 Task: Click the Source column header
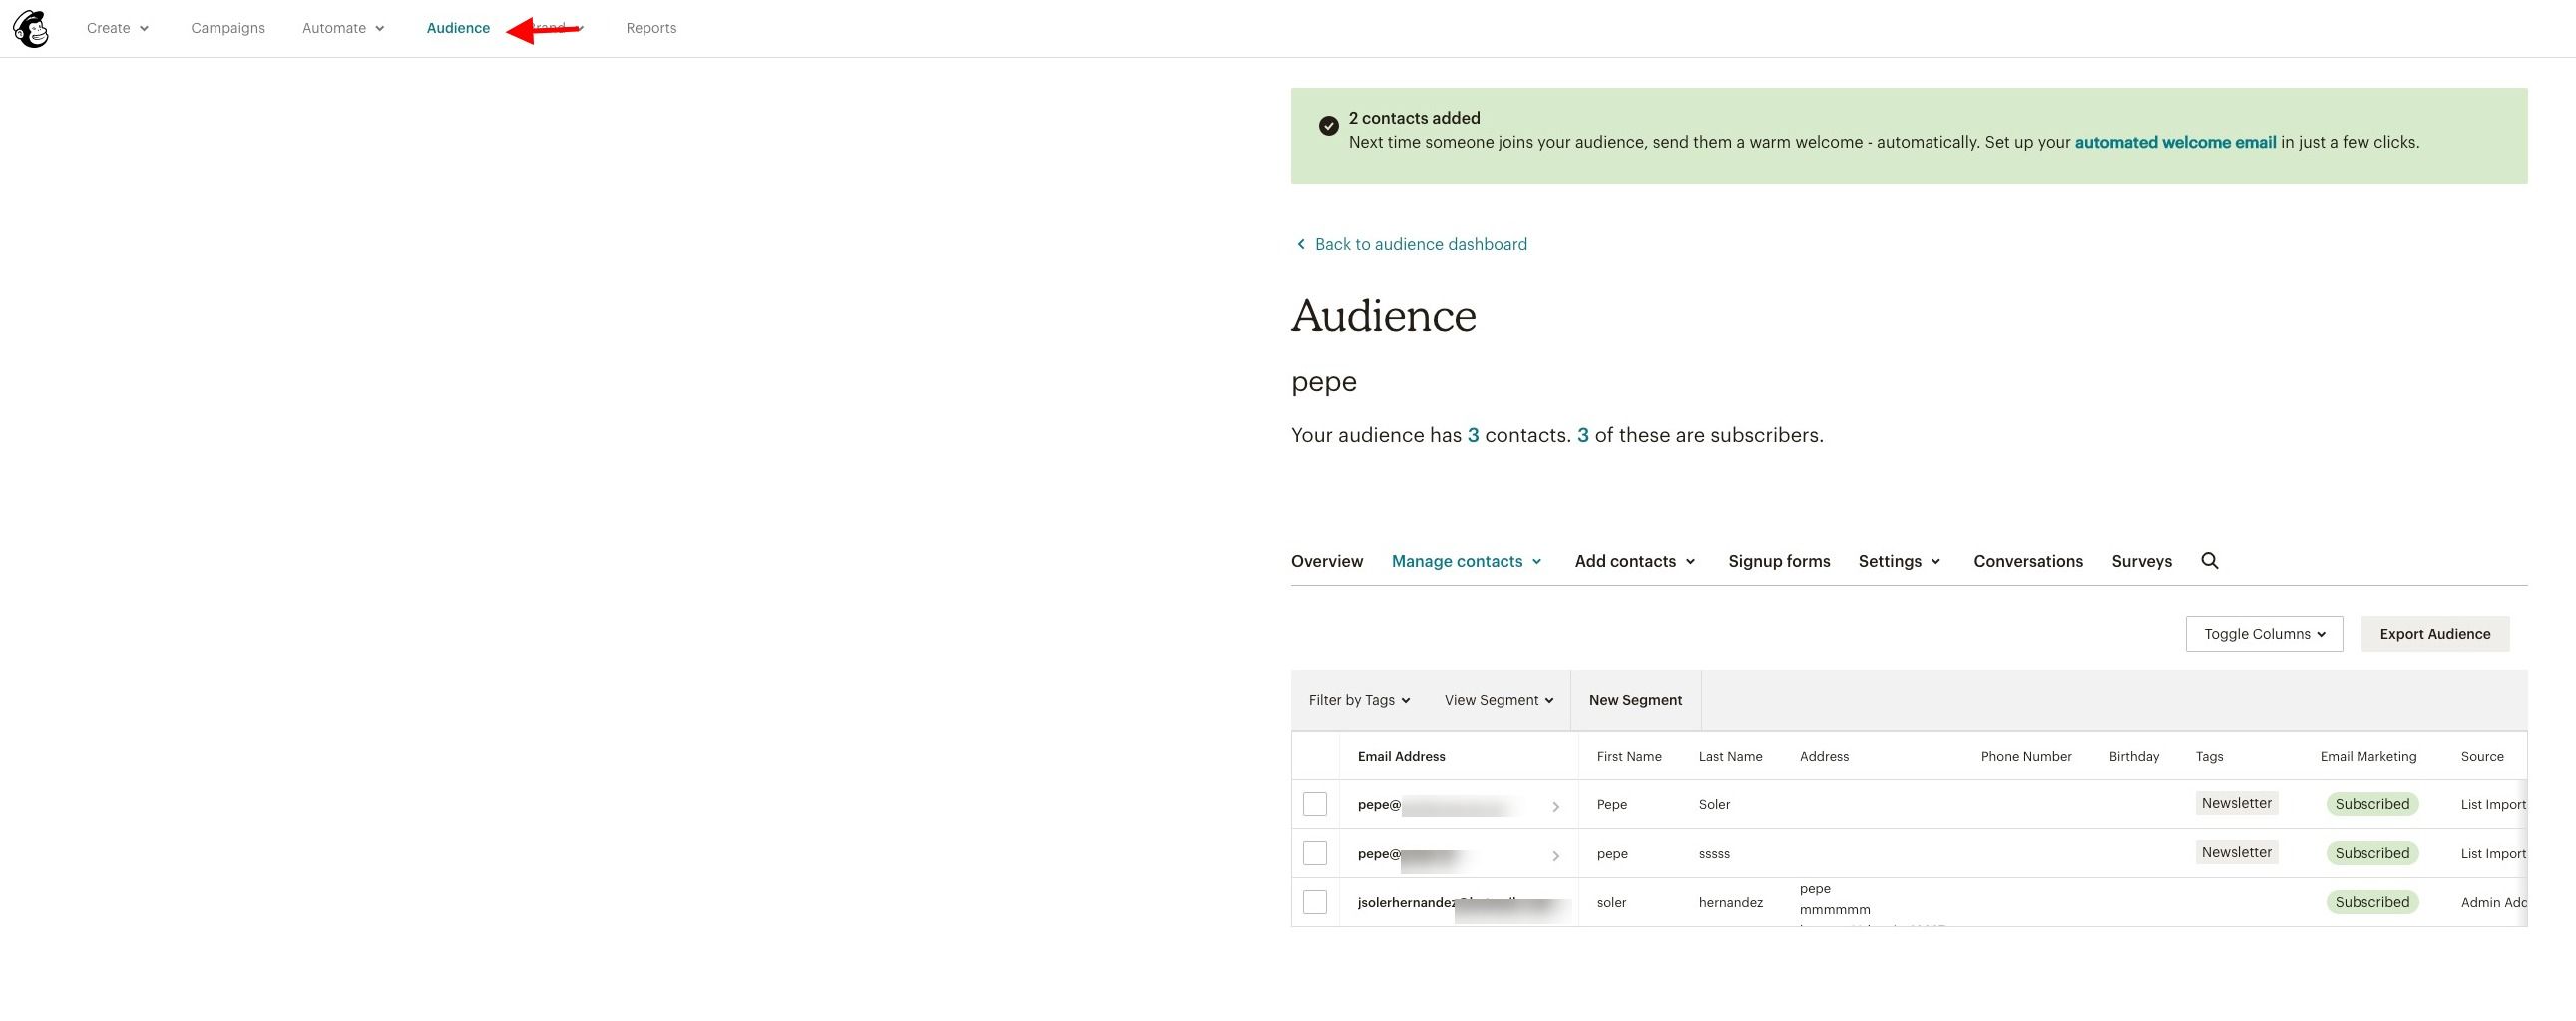[2482, 756]
